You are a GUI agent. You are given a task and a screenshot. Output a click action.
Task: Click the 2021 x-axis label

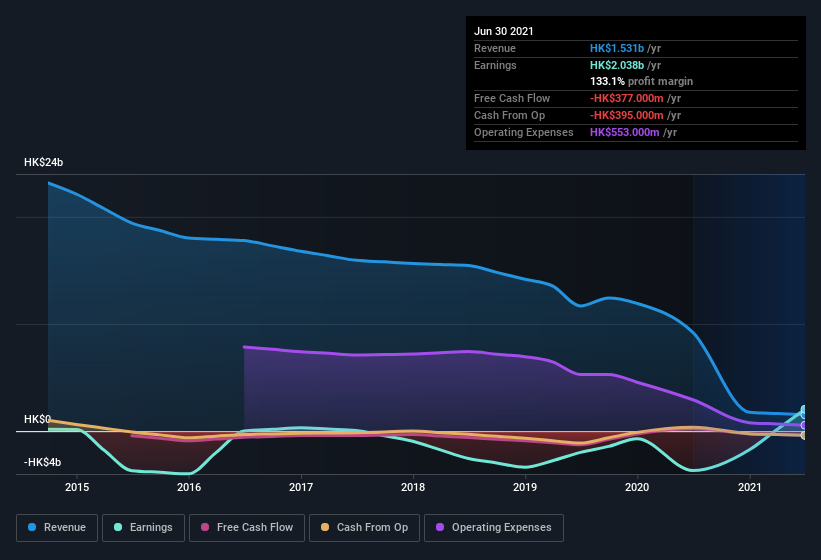(750, 487)
